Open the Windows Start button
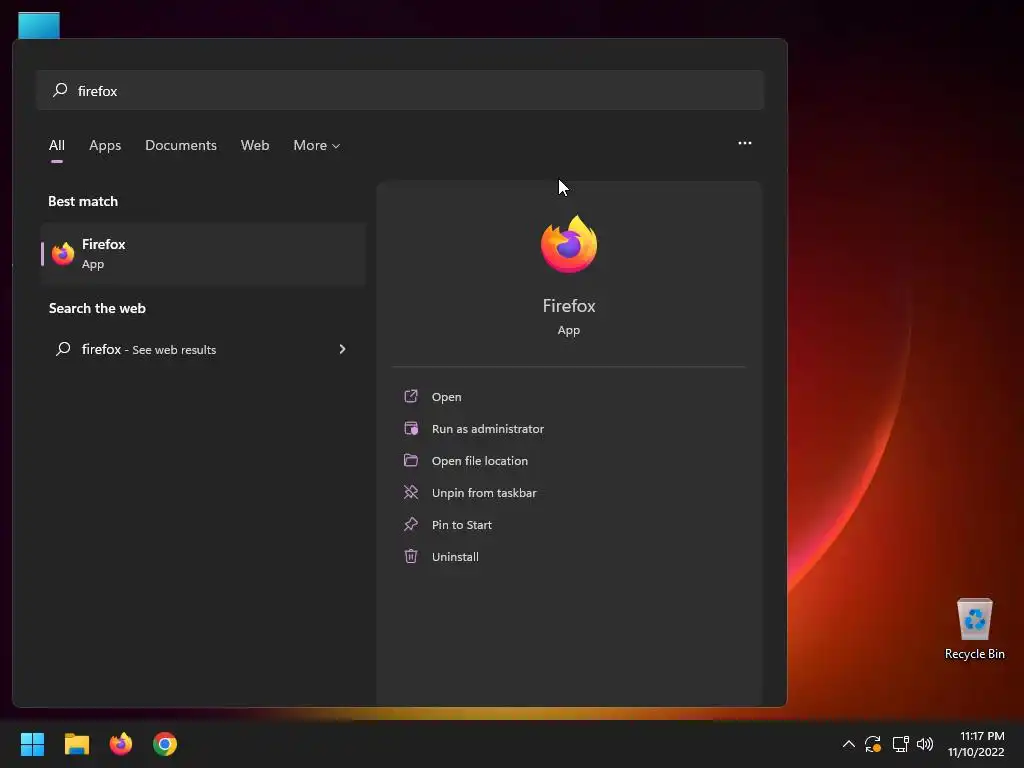This screenshot has height=768, width=1024. [x=32, y=744]
